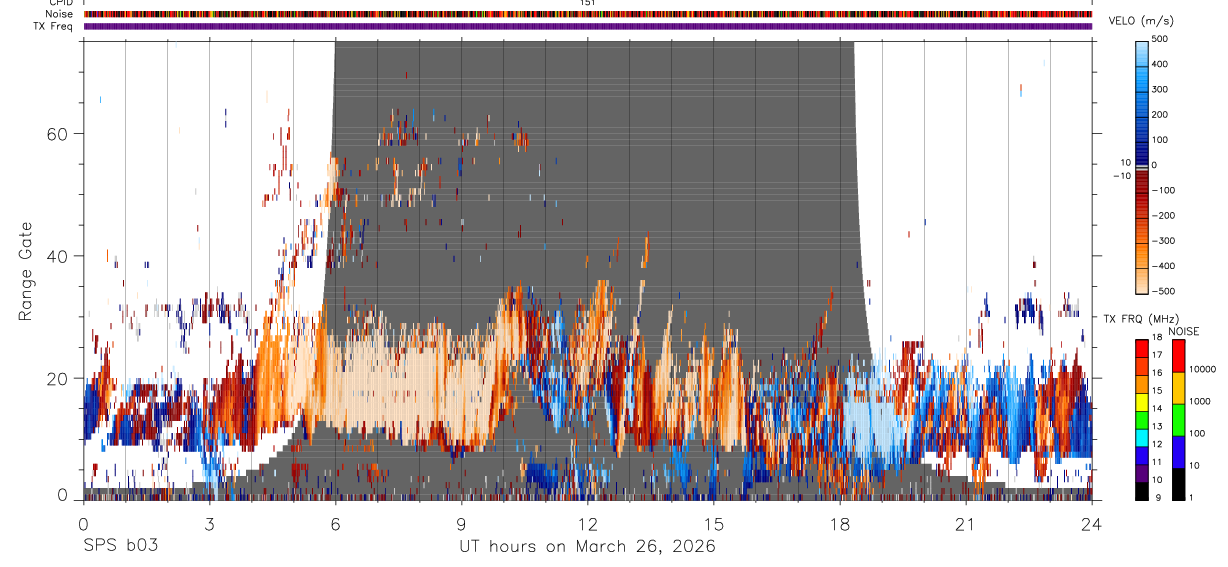Click the 'NOISE' legend title
Screen dimensions: 1228x567
pos(1184,331)
